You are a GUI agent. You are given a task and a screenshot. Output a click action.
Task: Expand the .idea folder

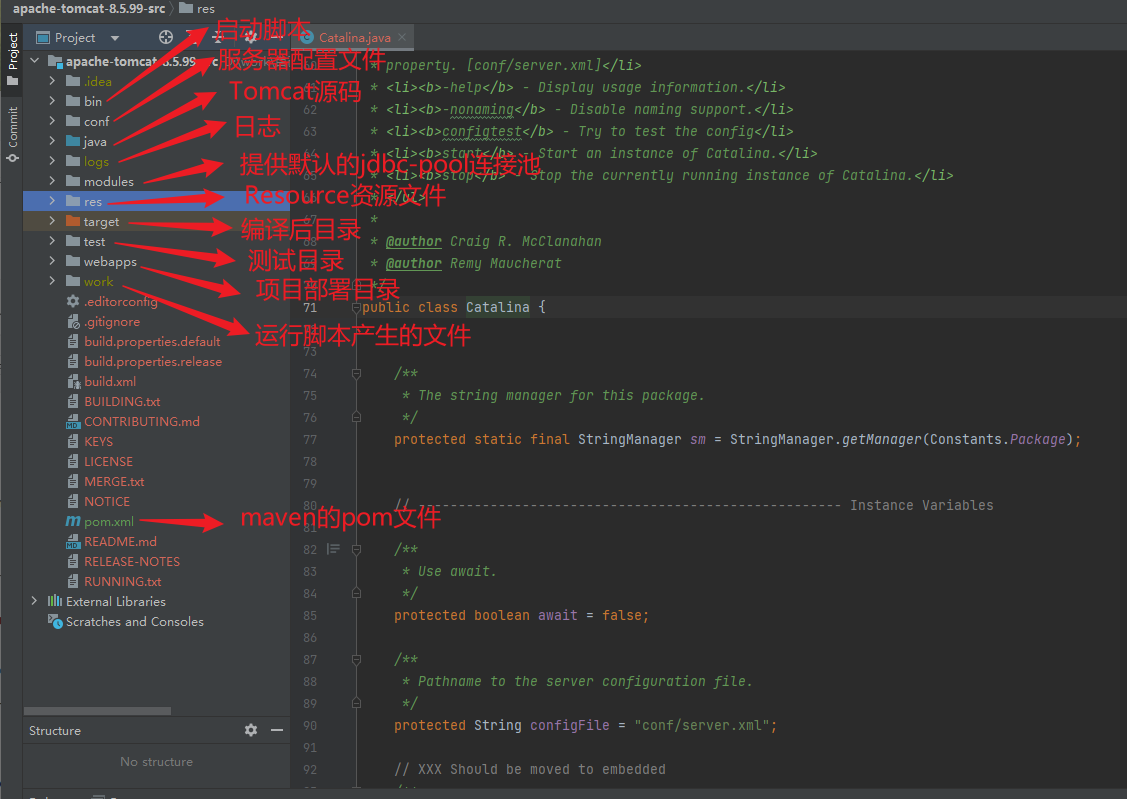52,80
